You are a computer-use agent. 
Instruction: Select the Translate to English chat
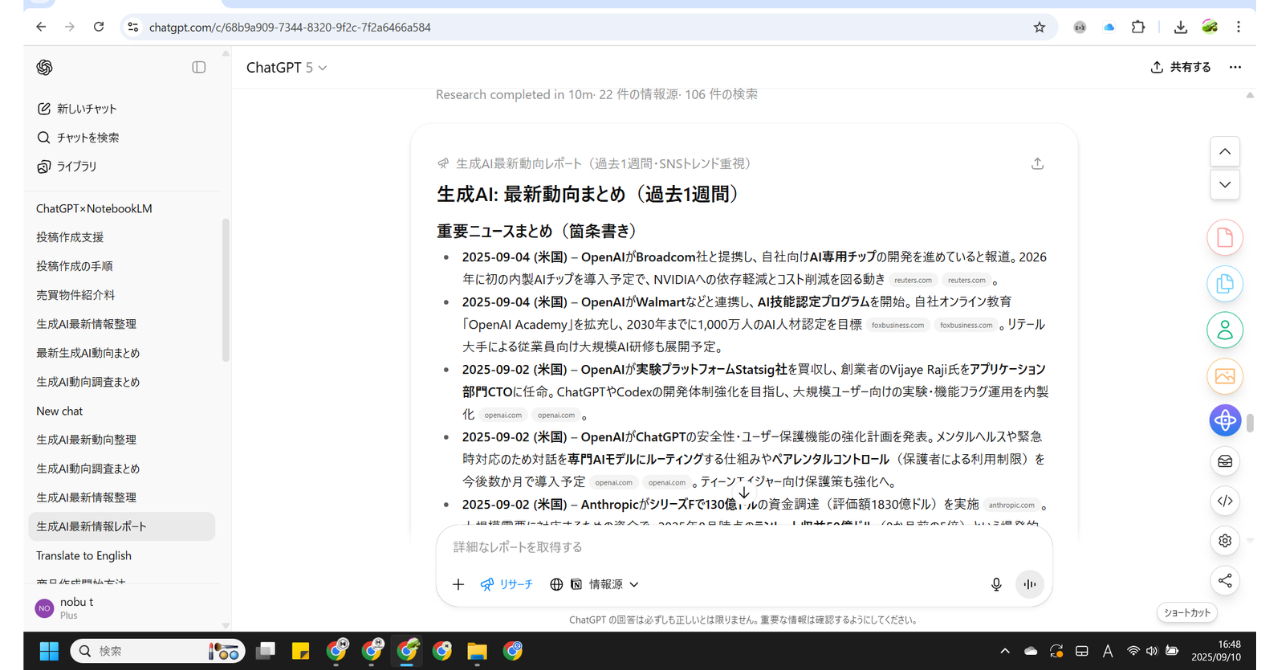(84, 555)
